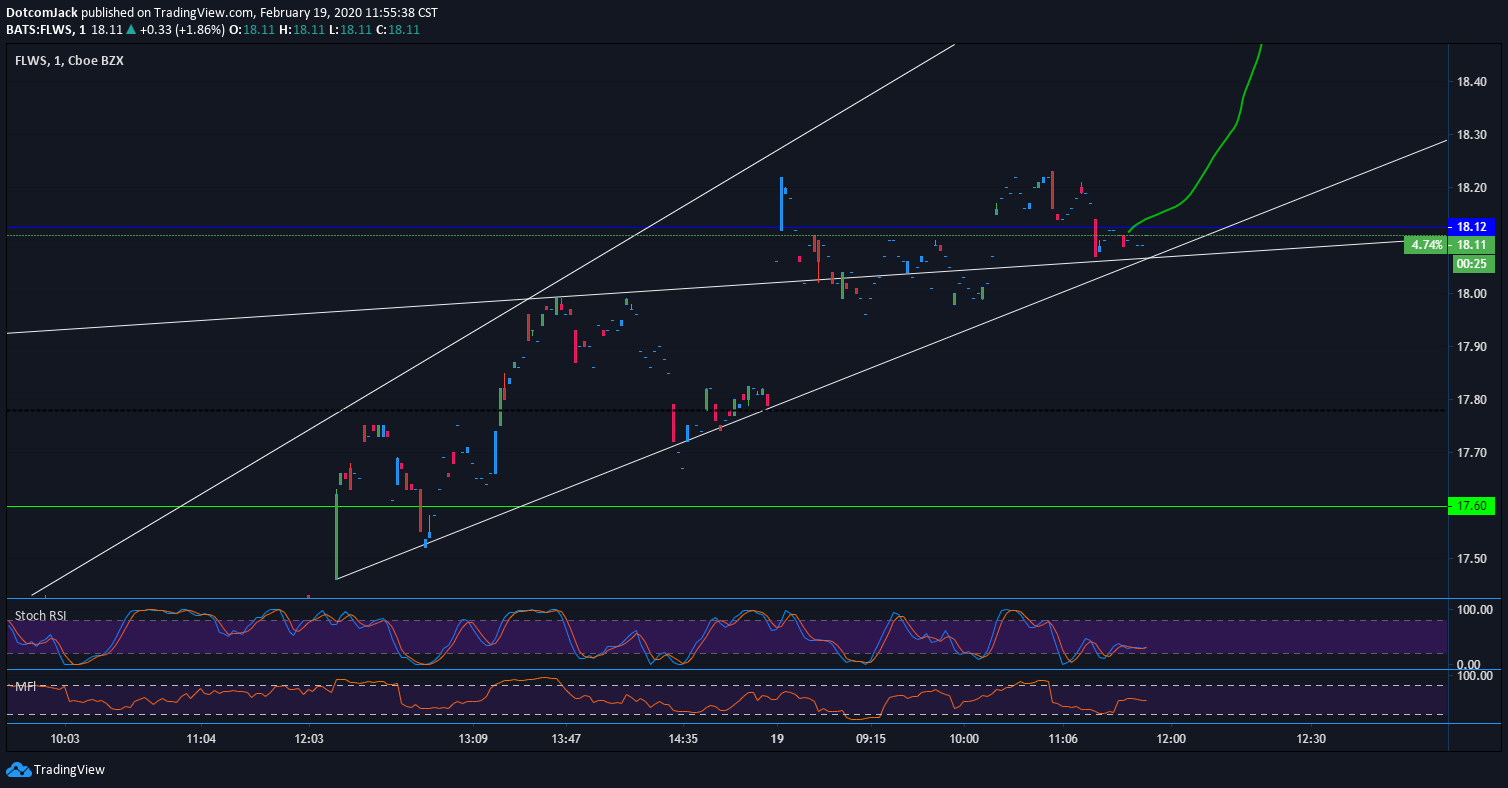Click the TradingView cloud logo icon

click(18, 770)
